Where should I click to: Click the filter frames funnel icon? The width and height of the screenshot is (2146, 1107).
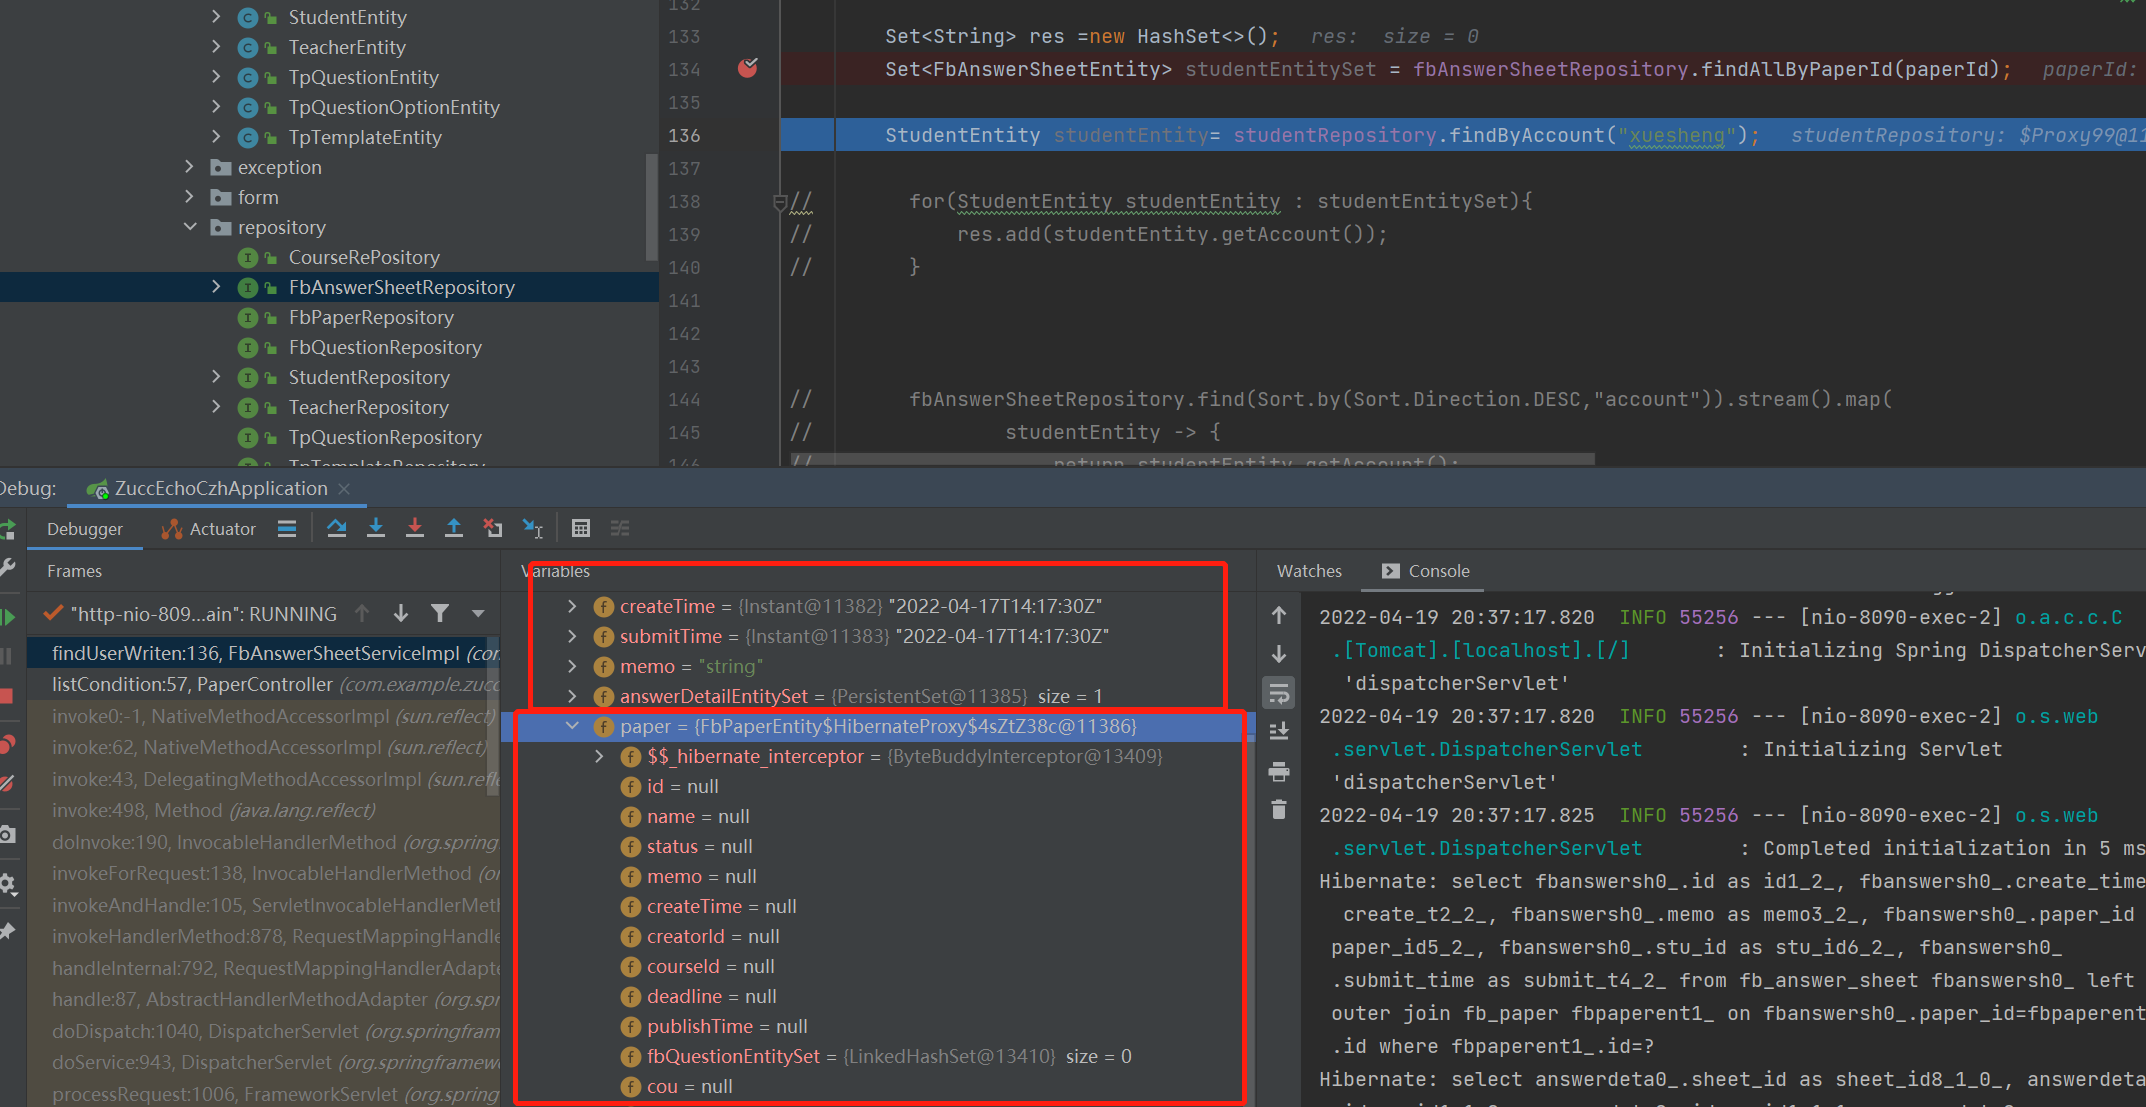[x=439, y=613]
